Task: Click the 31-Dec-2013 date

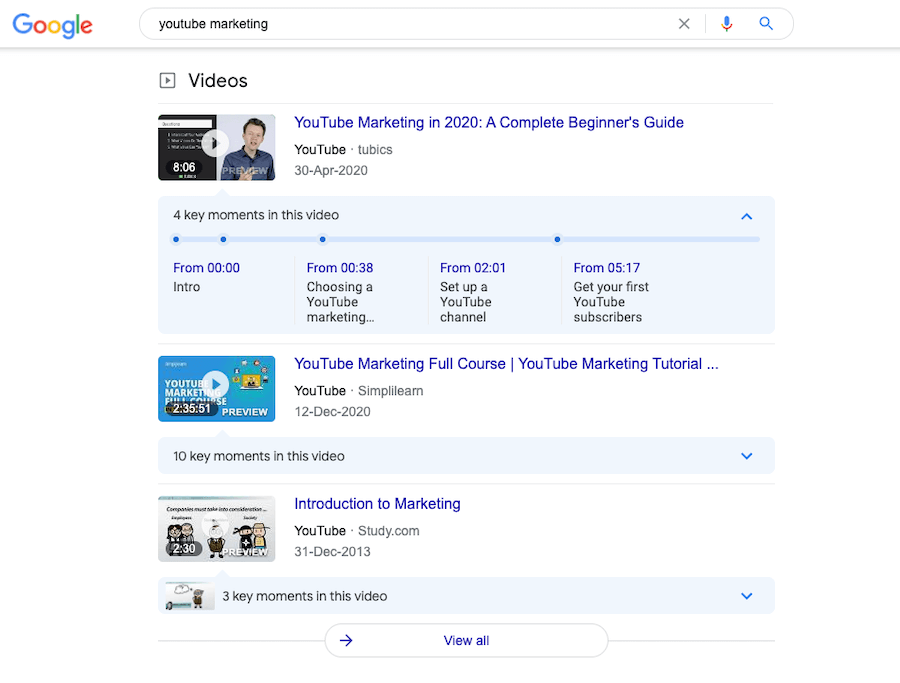Action: pos(332,552)
